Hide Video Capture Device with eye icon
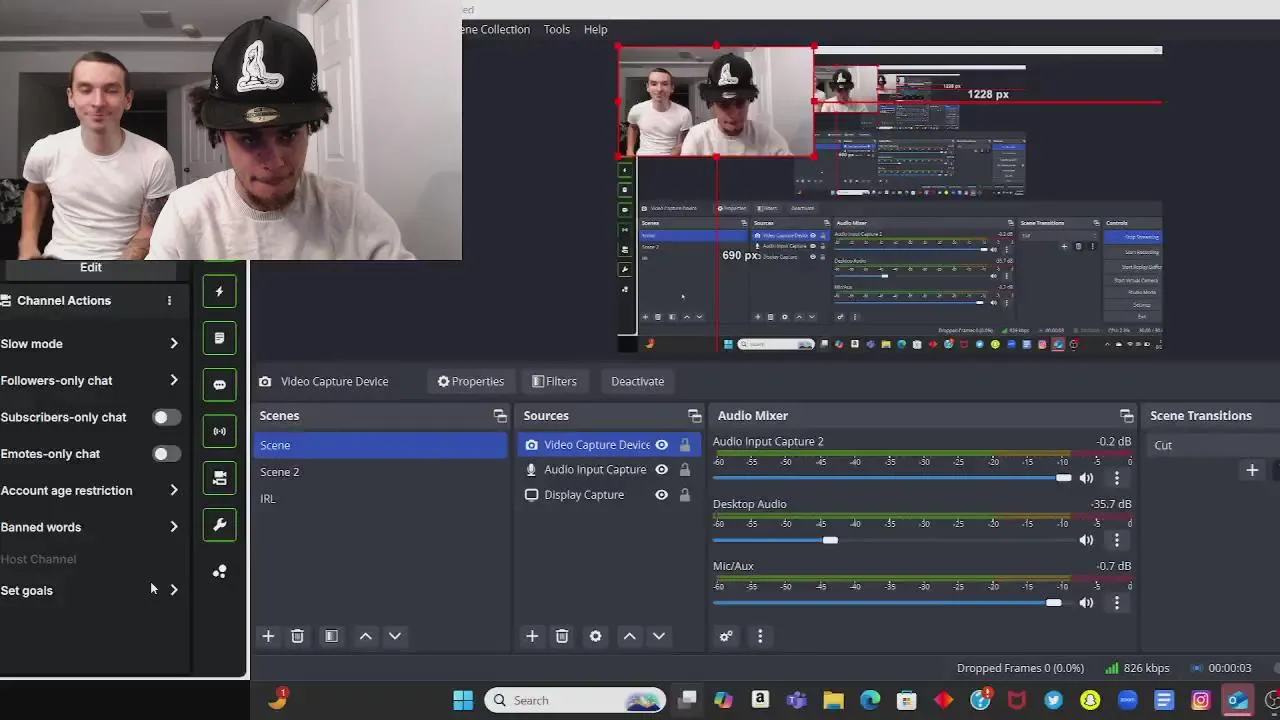Viewport: 1280px width, 720px height. (662, 445)
